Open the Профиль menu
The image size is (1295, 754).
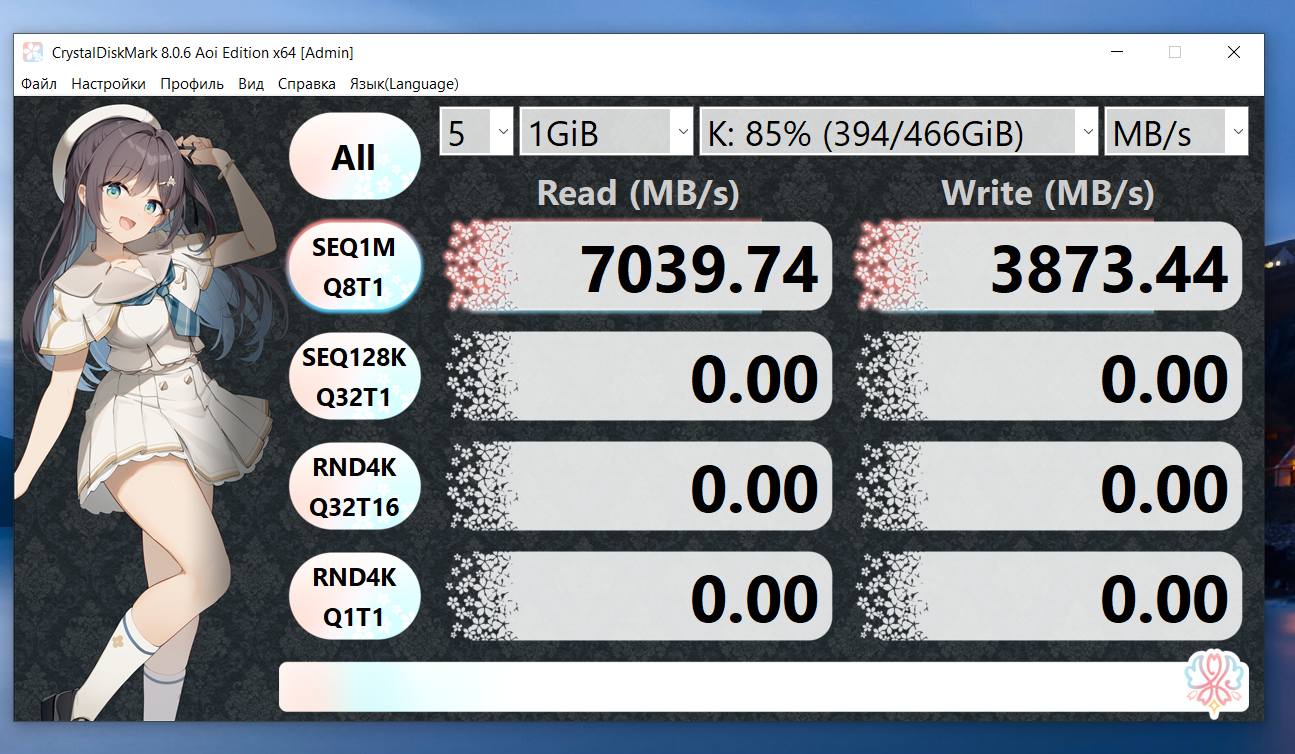tap(192, 84)
